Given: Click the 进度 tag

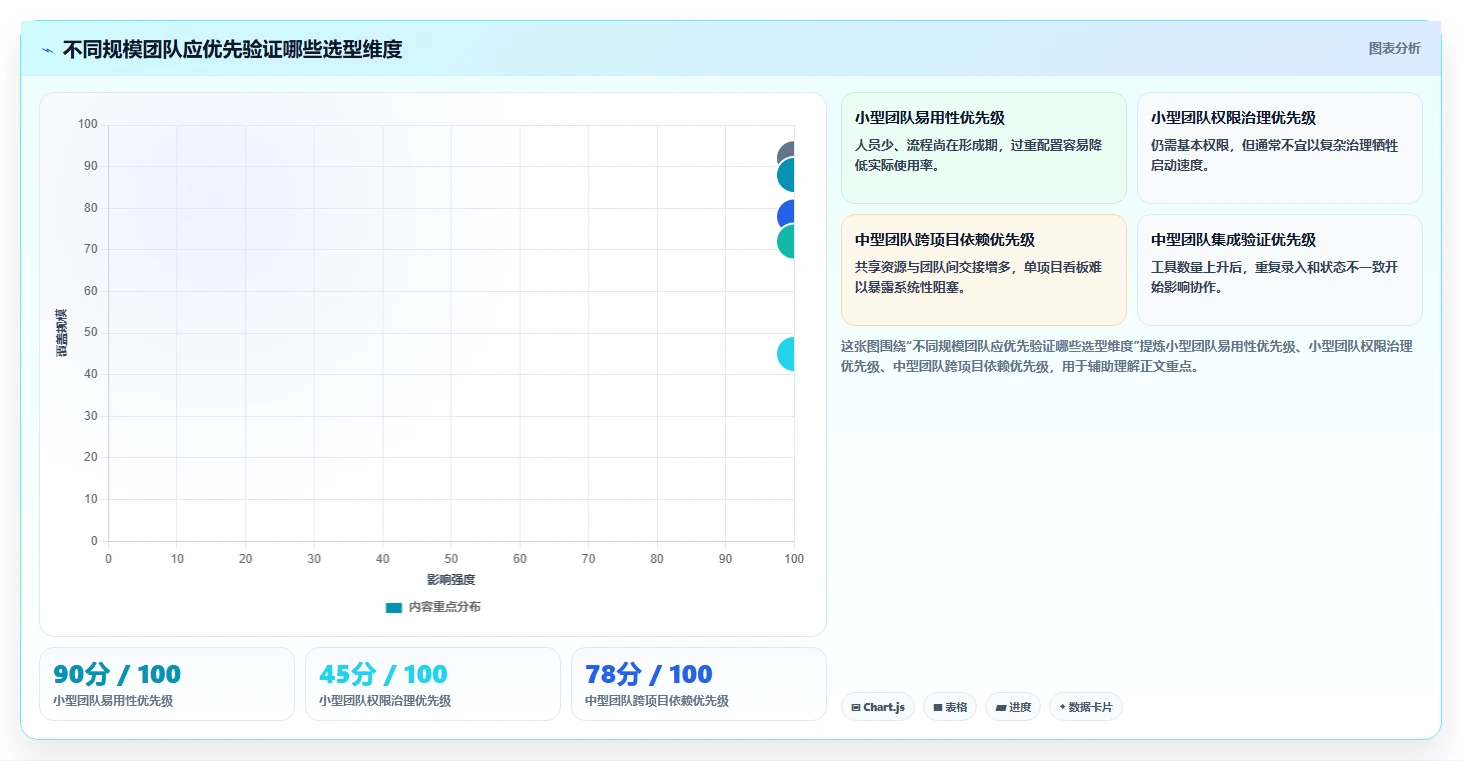Looking at the screenshot, I should 1012,707.
